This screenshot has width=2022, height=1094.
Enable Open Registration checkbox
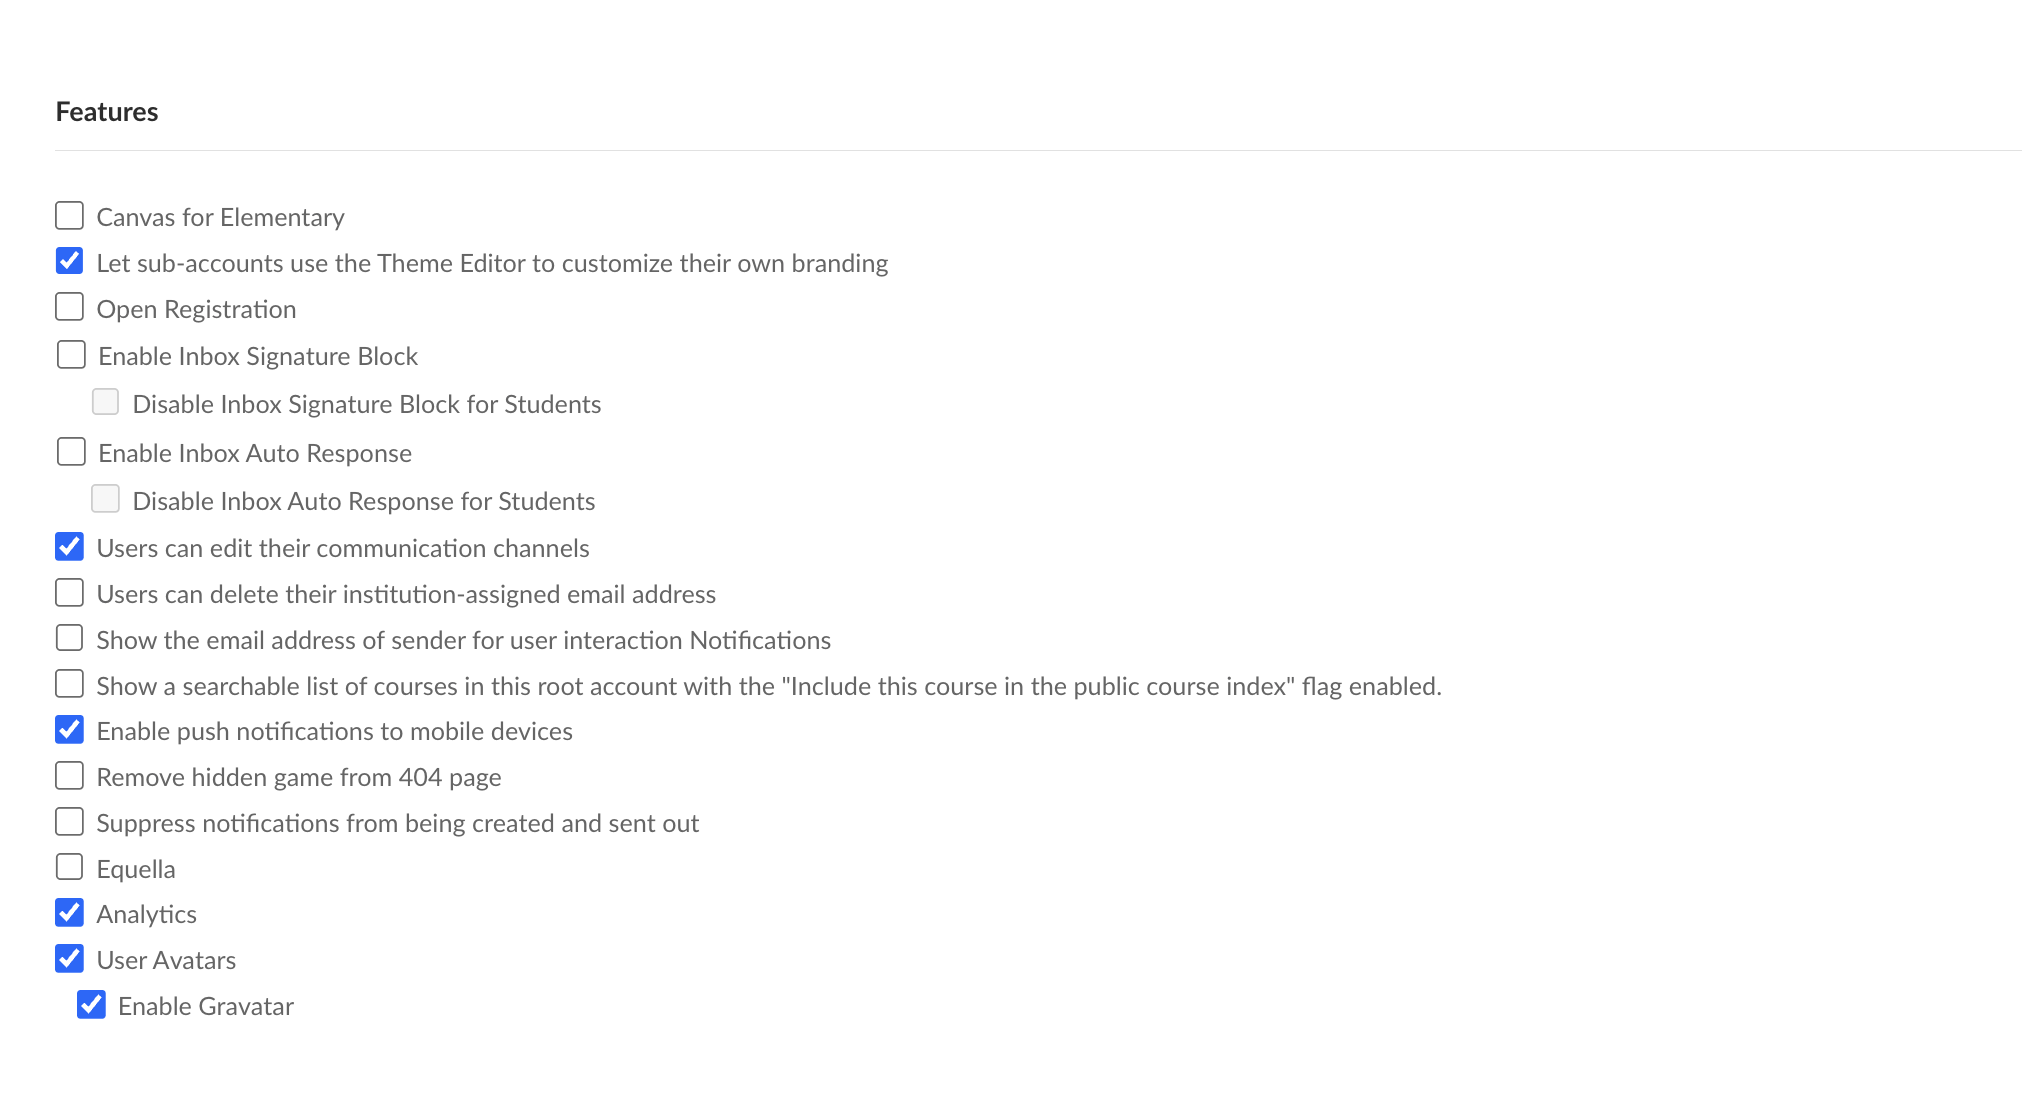pos(69,307)
